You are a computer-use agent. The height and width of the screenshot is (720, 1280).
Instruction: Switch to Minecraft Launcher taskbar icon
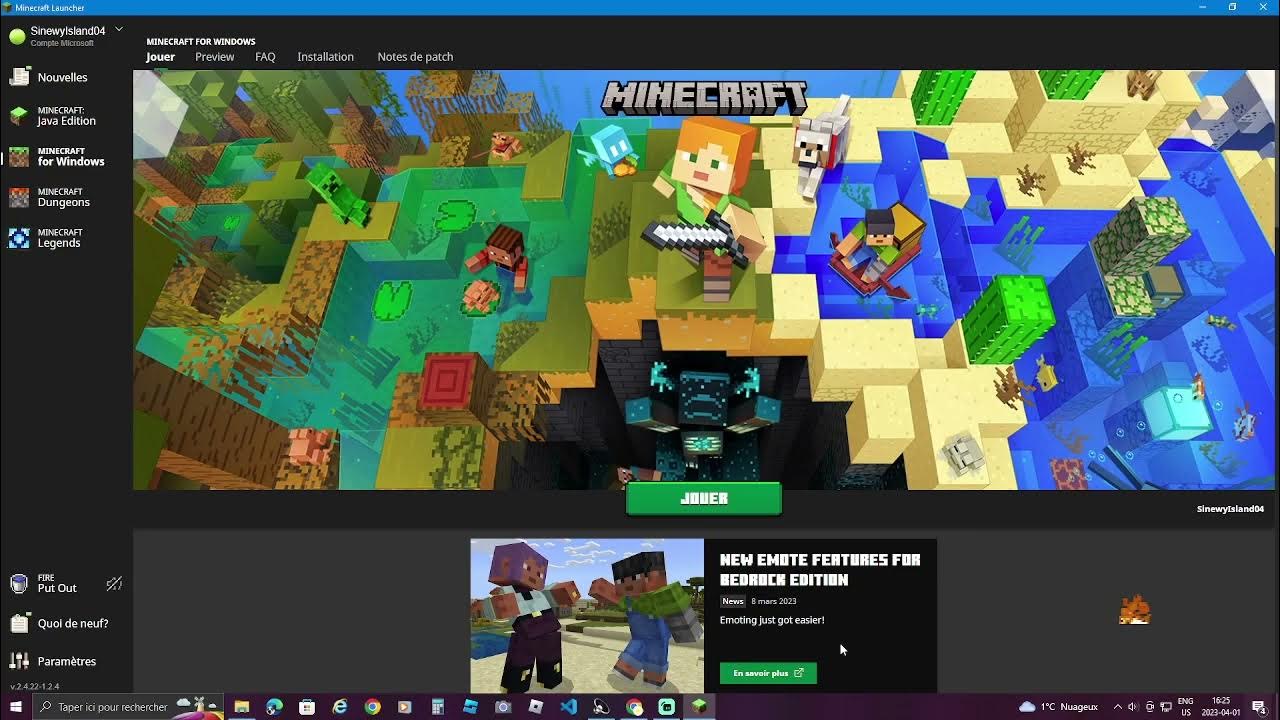click(x=699, y=707)
